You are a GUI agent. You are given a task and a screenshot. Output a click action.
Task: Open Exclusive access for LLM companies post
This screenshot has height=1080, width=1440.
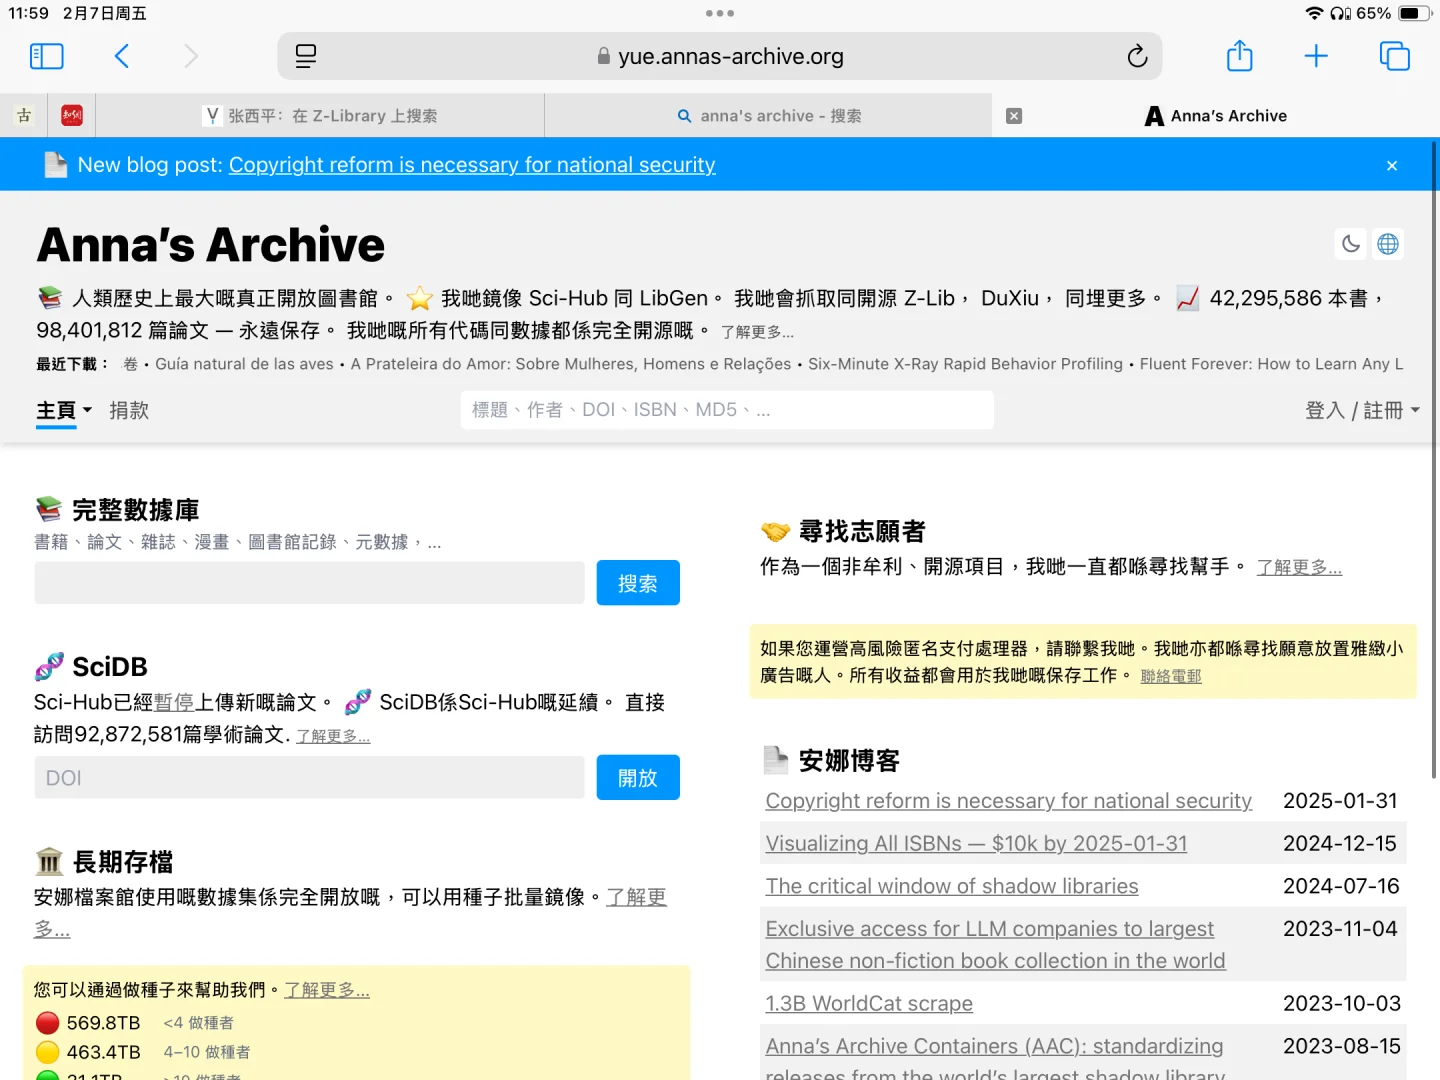point(995,945)
